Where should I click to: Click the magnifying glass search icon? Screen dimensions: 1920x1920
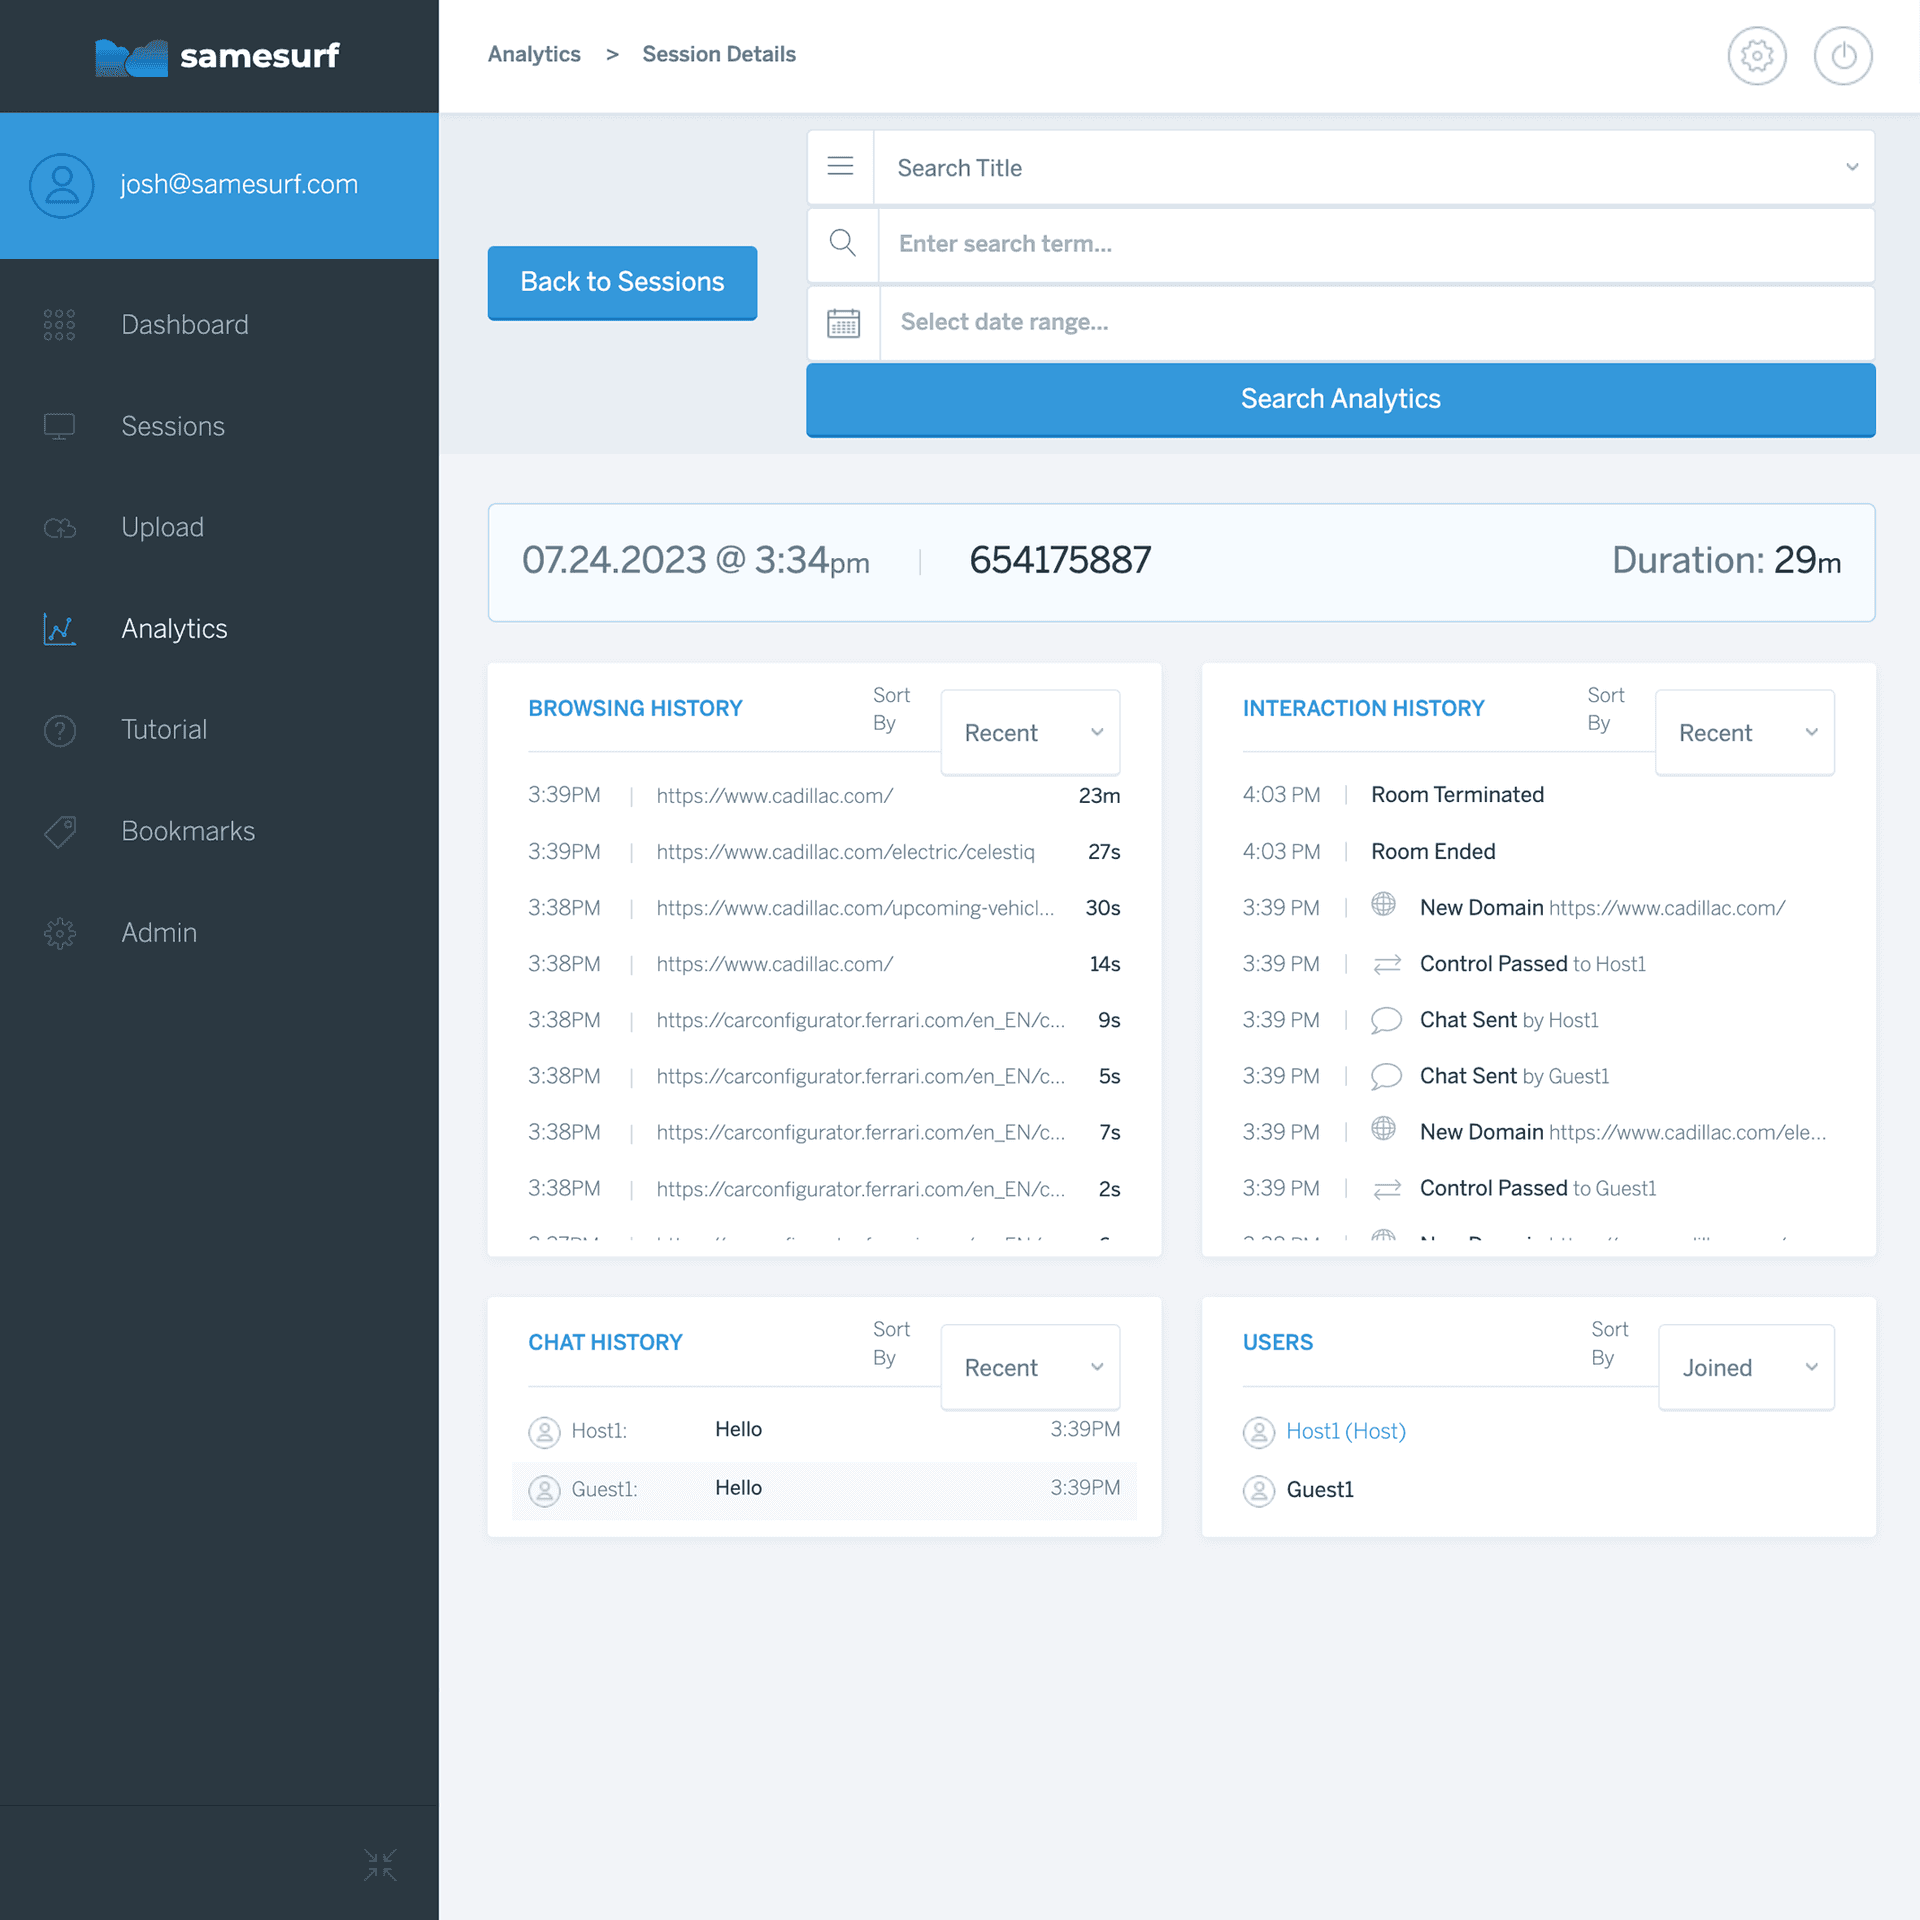click(842, 244)
